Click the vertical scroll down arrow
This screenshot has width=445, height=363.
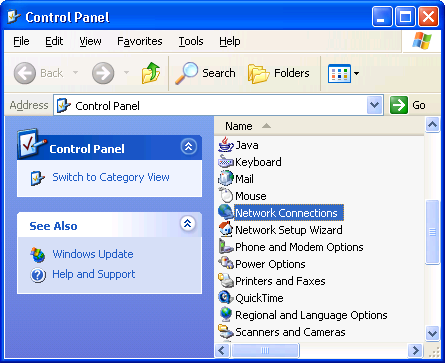click(432, 333)
